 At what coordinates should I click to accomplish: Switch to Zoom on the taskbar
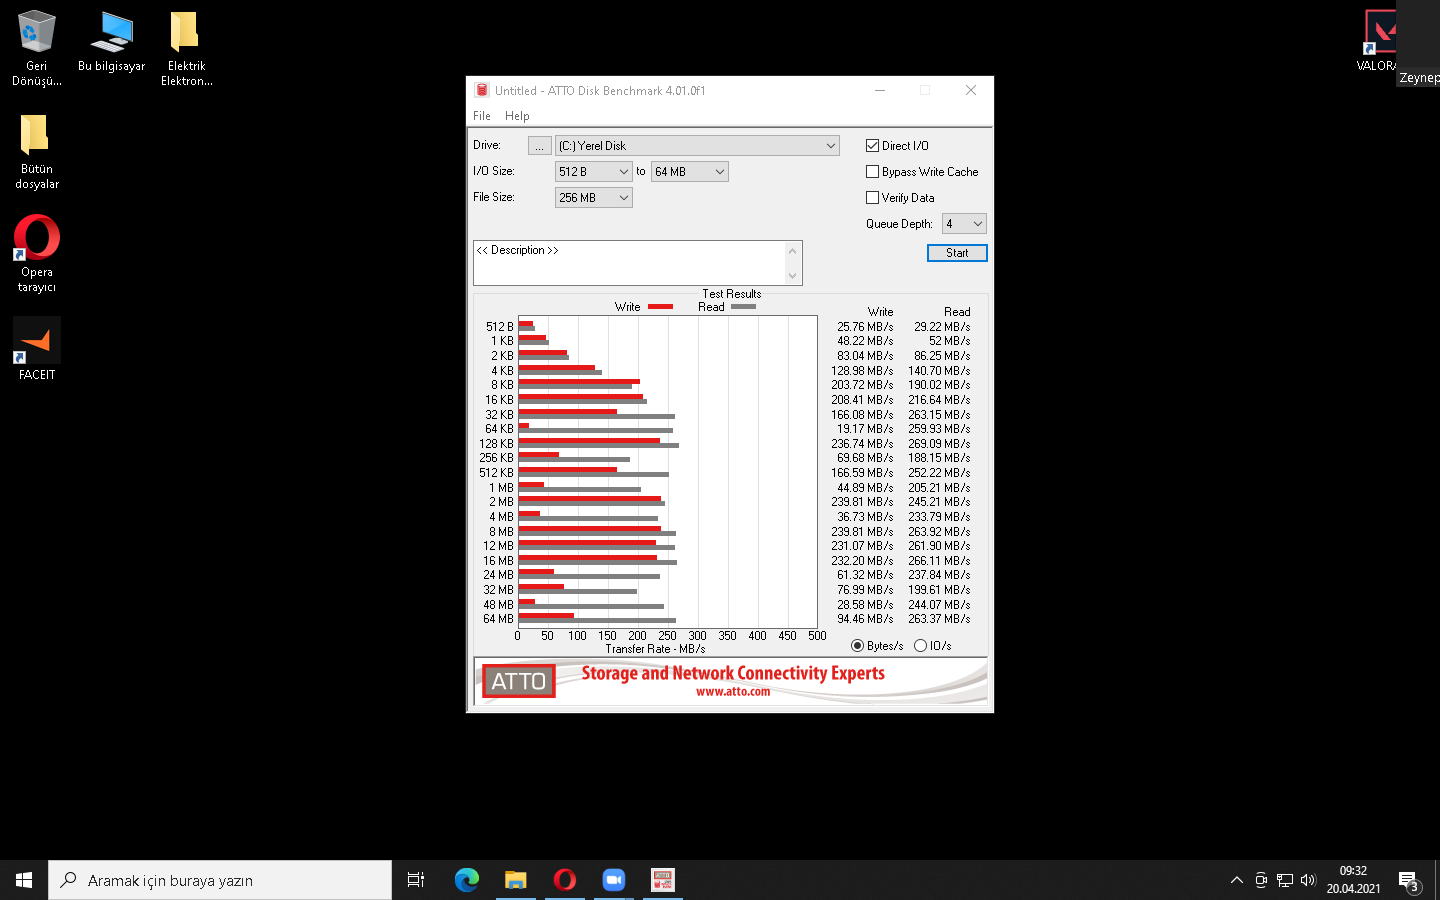pos(614,880)
